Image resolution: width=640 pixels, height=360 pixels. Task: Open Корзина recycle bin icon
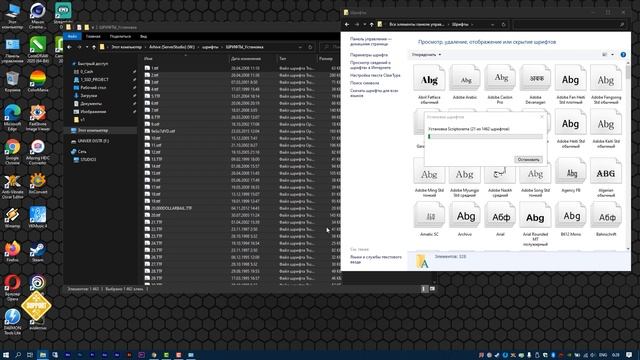[12, 81]
